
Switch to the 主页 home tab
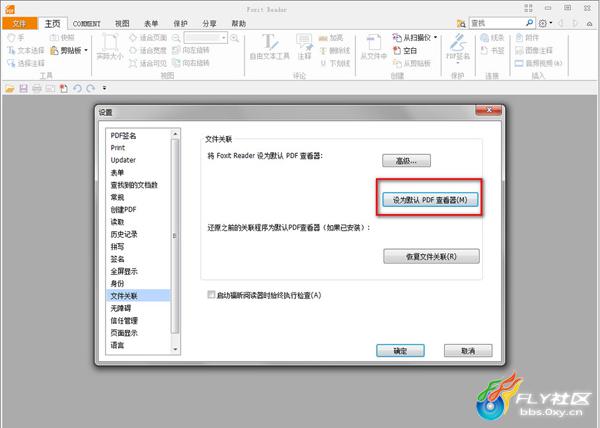[x=52, y=23]
